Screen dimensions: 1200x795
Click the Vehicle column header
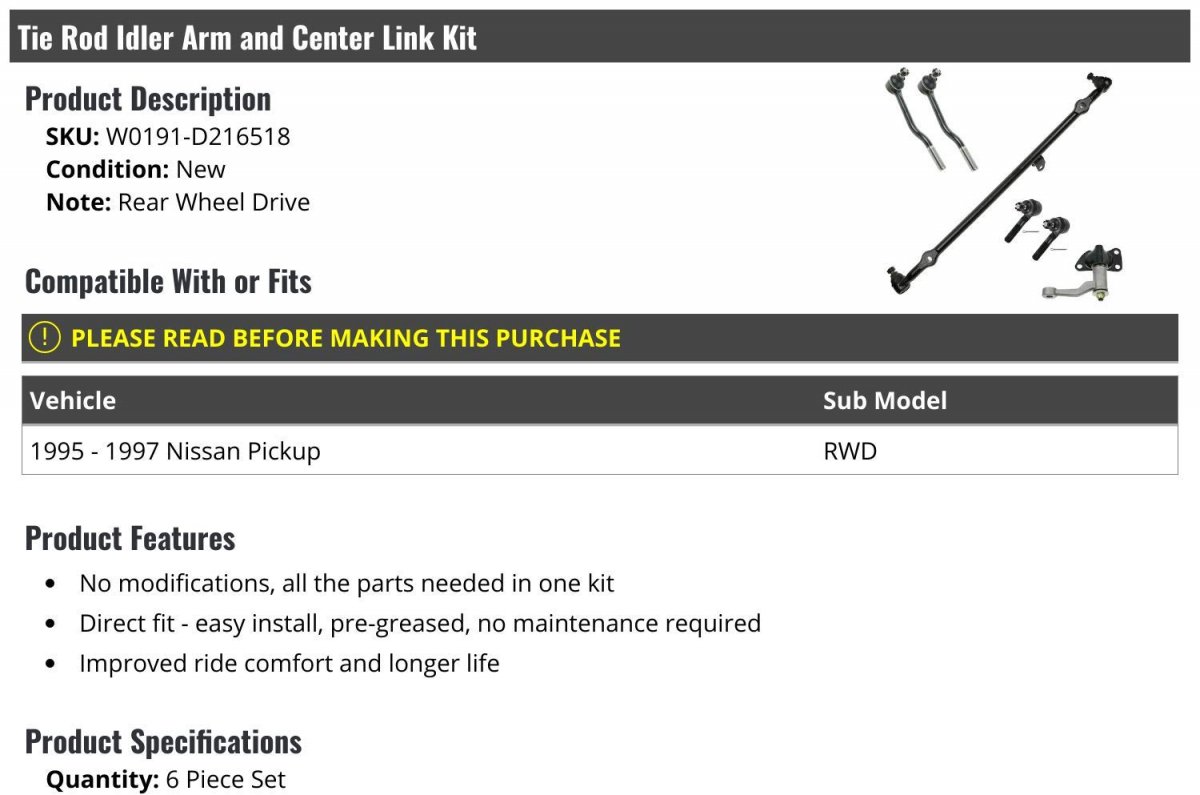pos(73,401)
